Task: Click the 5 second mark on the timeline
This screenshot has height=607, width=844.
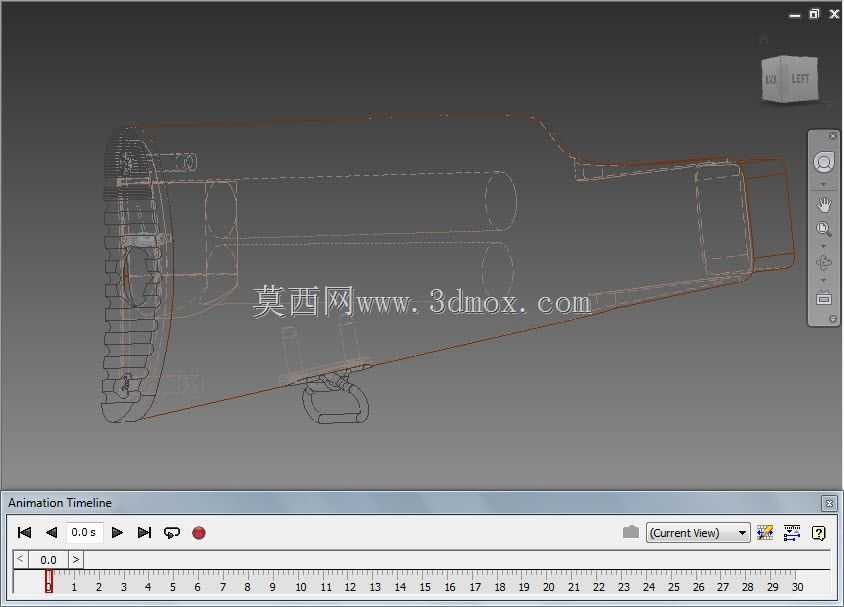Action: pyautogui.click(x=173, y=587)
